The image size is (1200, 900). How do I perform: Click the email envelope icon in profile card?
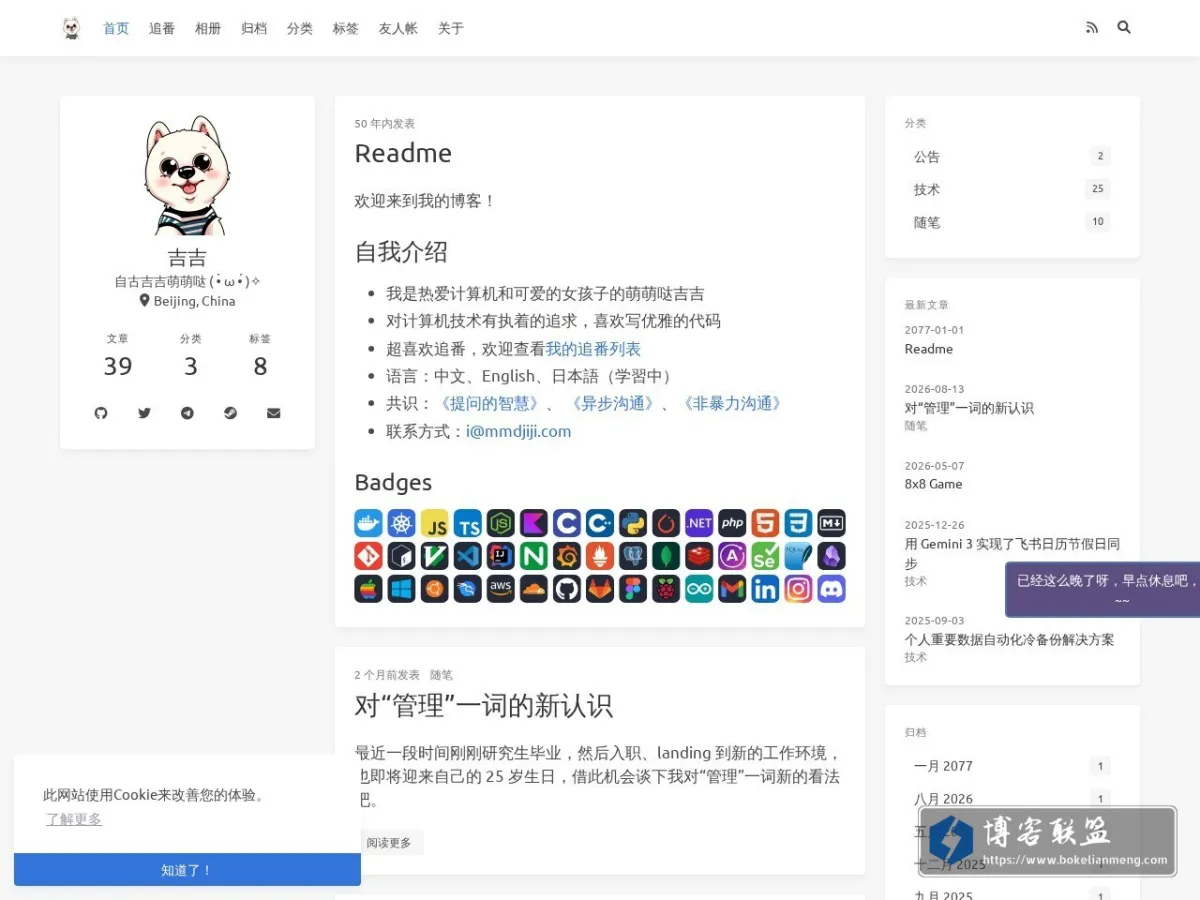click(x=274, y=413)
